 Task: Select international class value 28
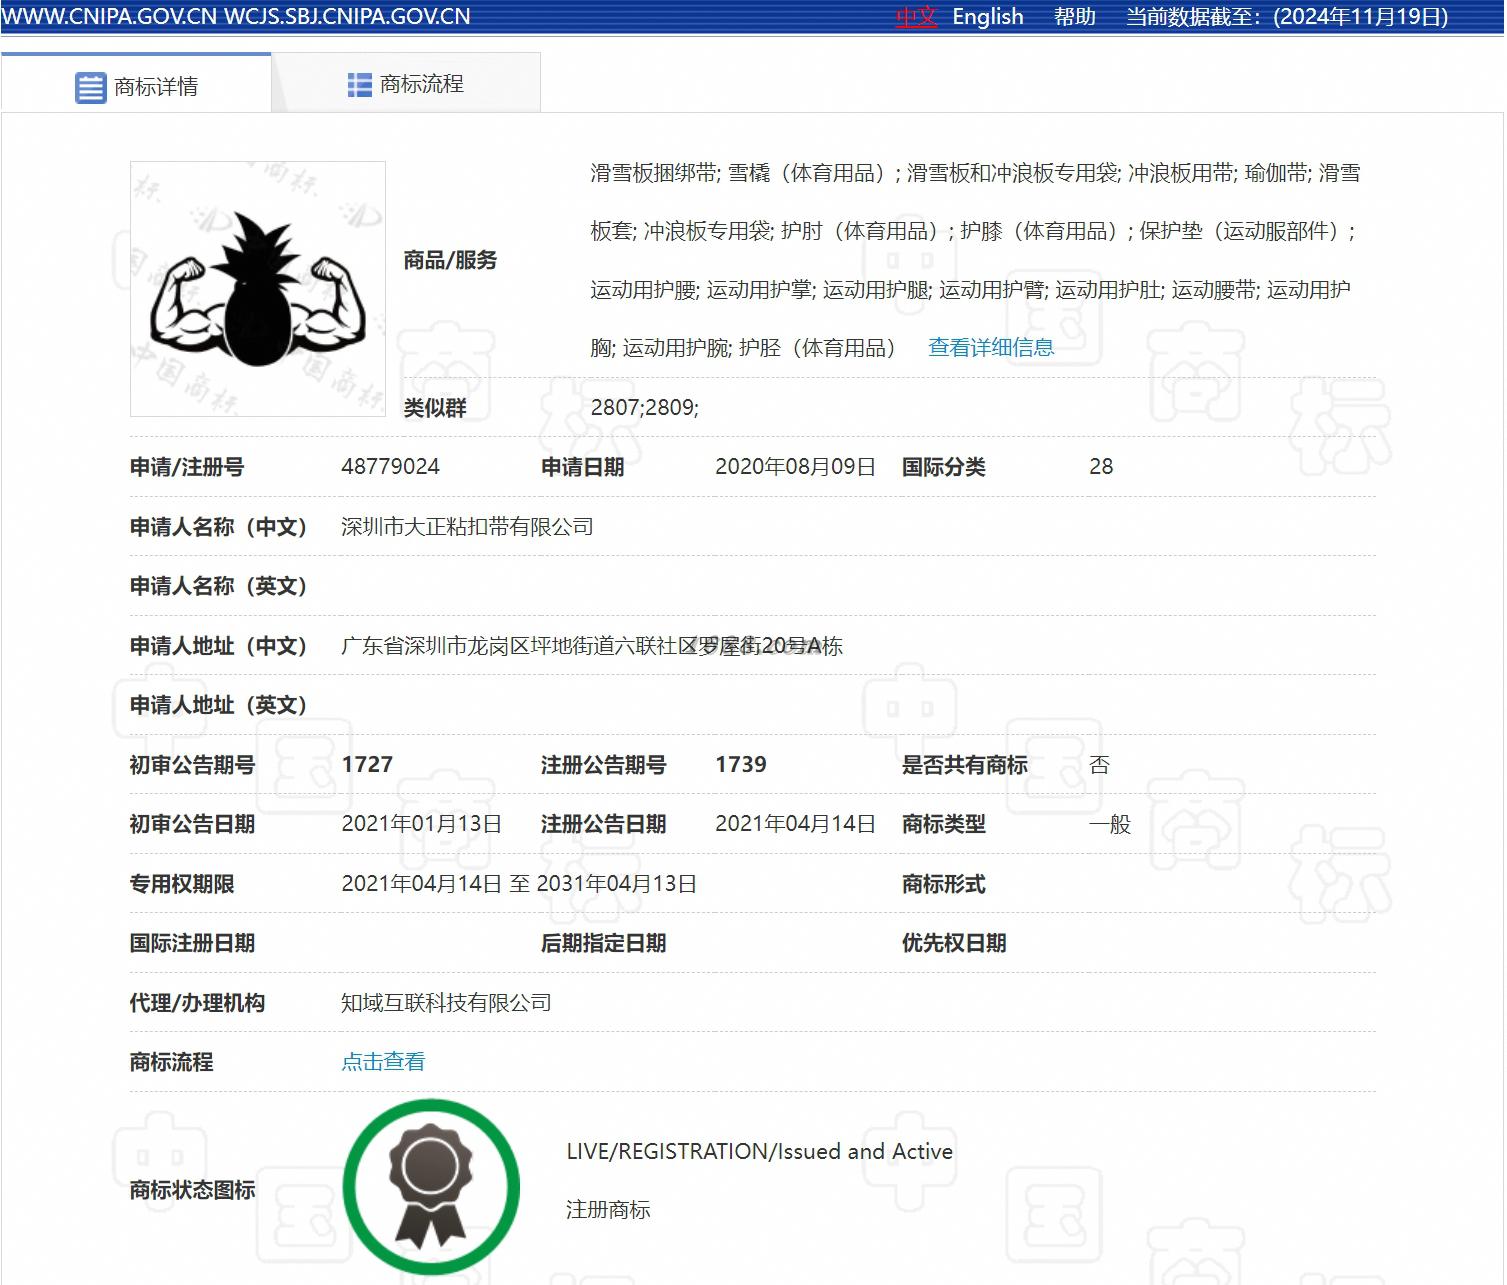[x=1101, y=467]
